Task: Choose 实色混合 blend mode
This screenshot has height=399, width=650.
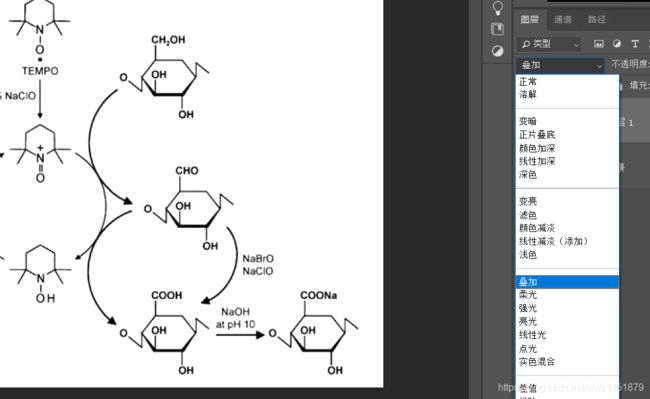Action: pos(567,361)
